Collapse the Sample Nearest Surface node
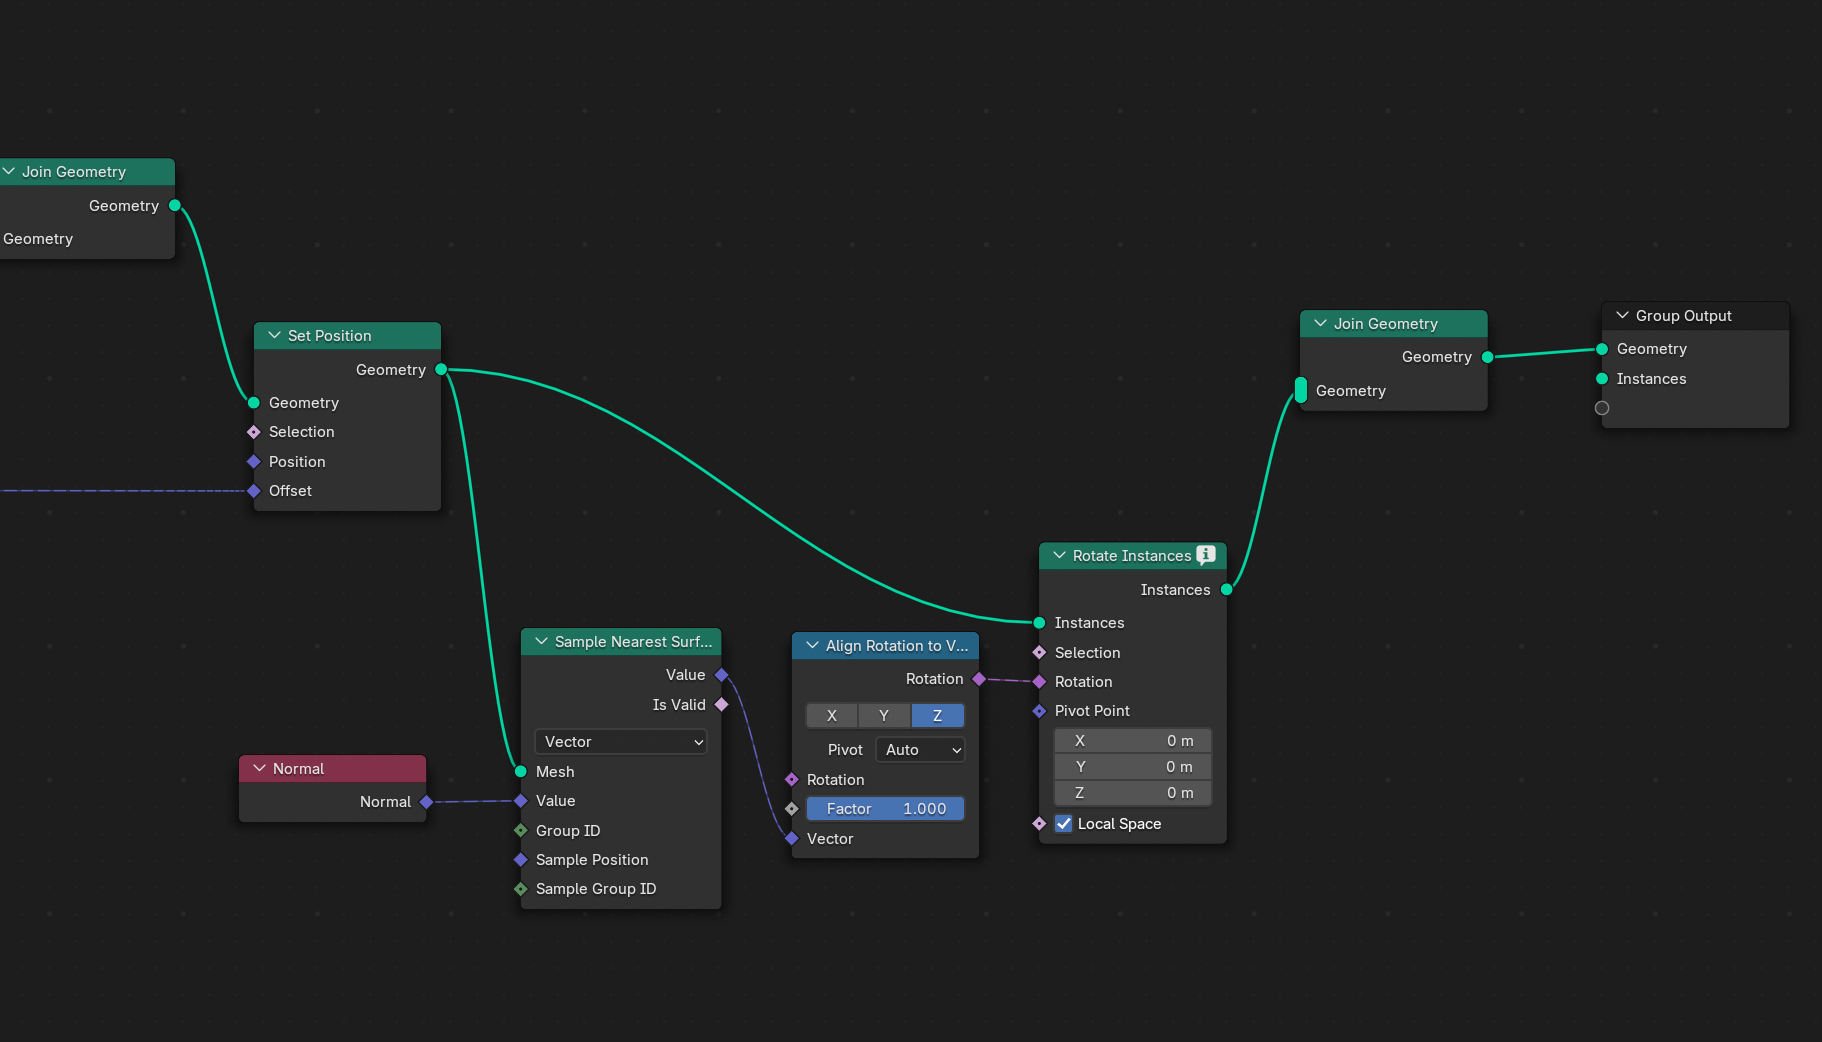 coord(541,641)
